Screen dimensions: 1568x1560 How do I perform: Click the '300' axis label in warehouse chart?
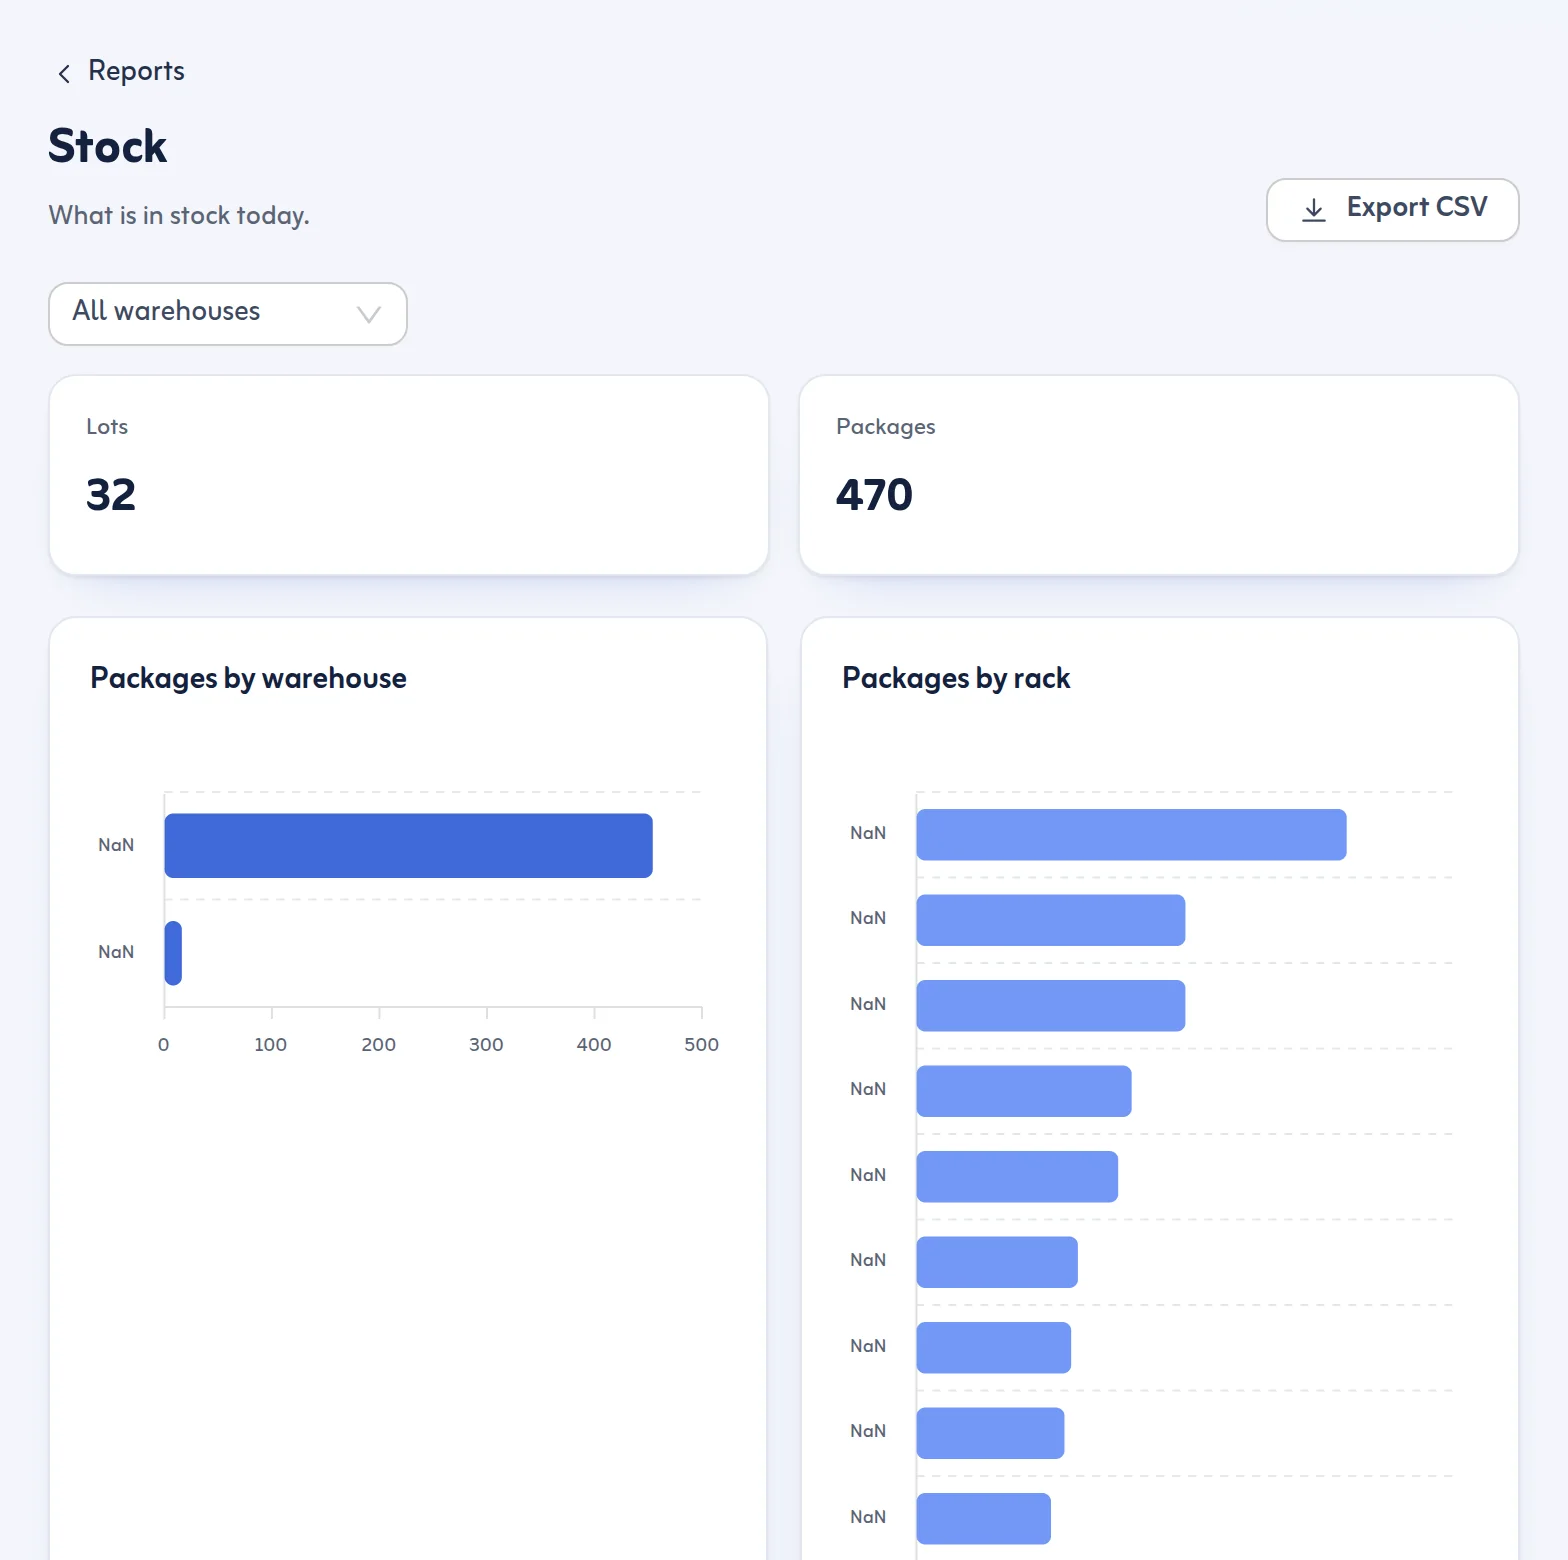pos(486,1045)
